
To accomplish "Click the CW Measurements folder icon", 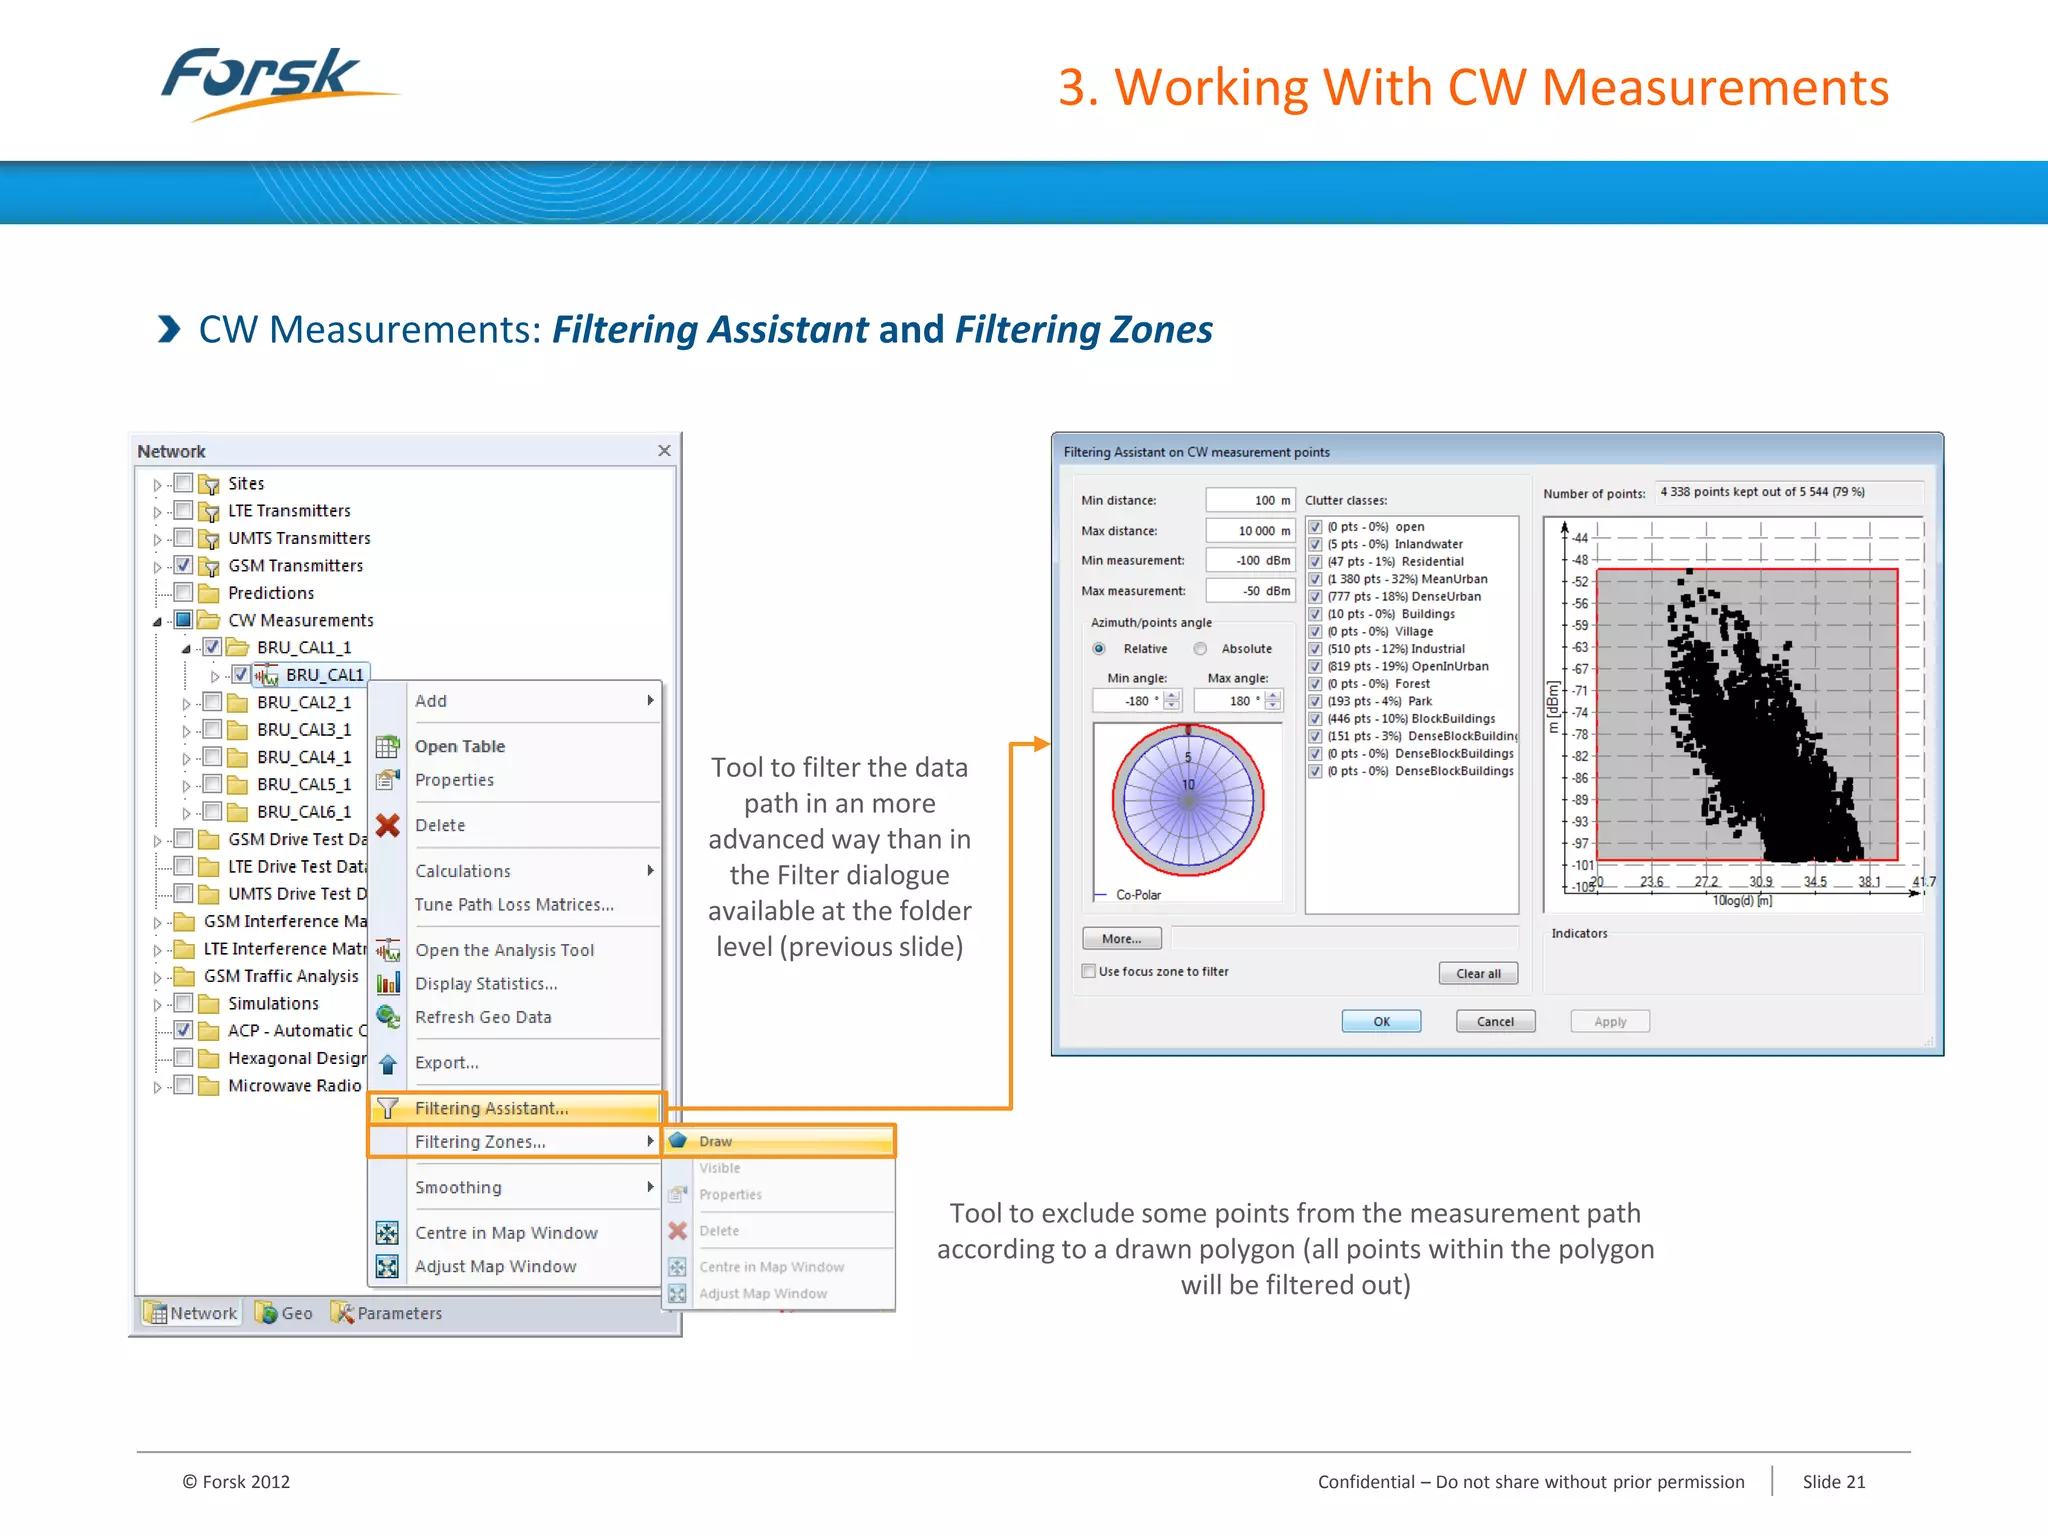I will tap(209, 620).
